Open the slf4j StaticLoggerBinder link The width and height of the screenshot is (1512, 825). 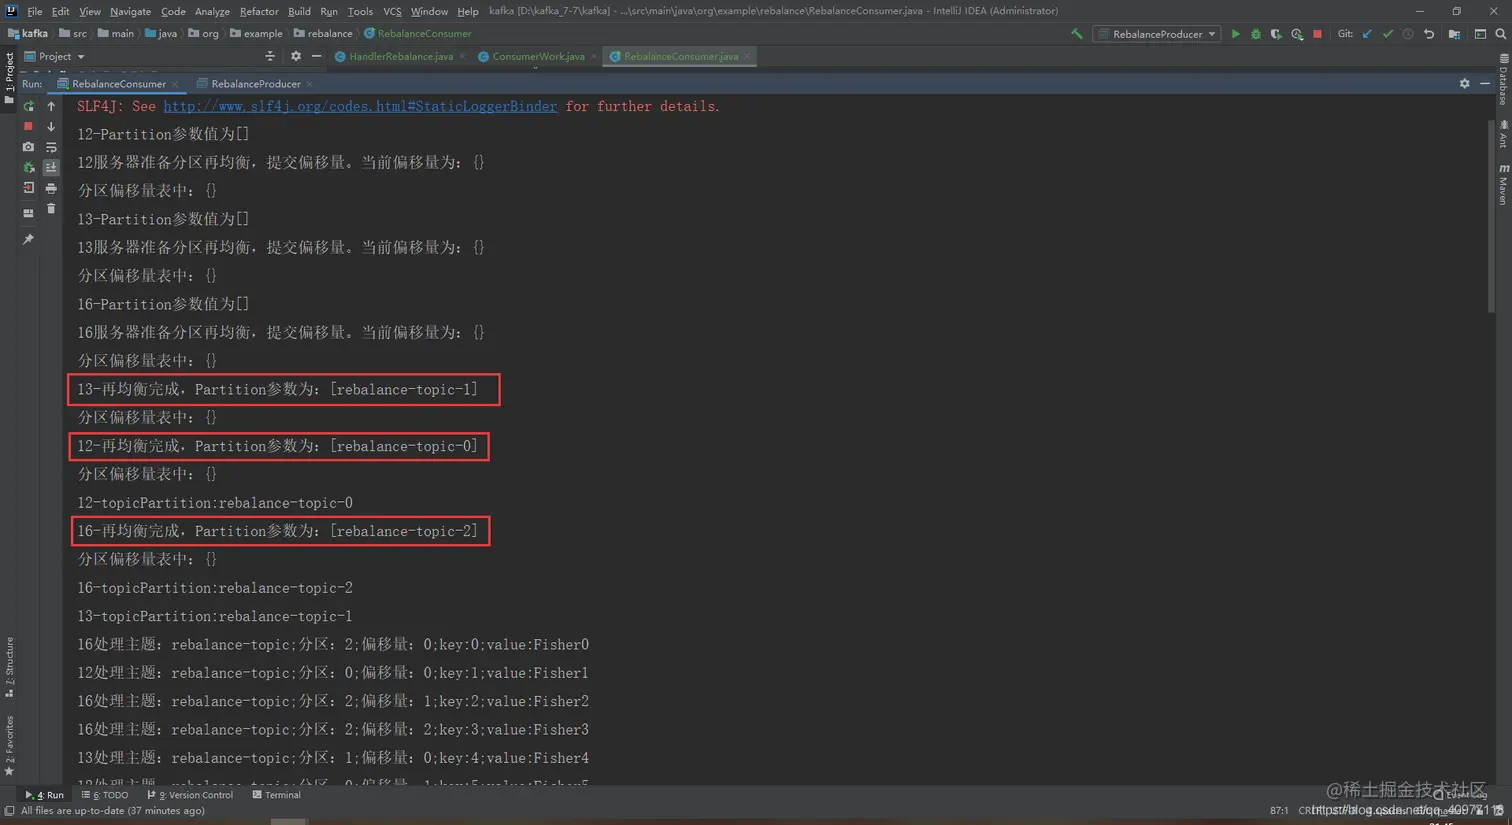click(x=360, y=106)
